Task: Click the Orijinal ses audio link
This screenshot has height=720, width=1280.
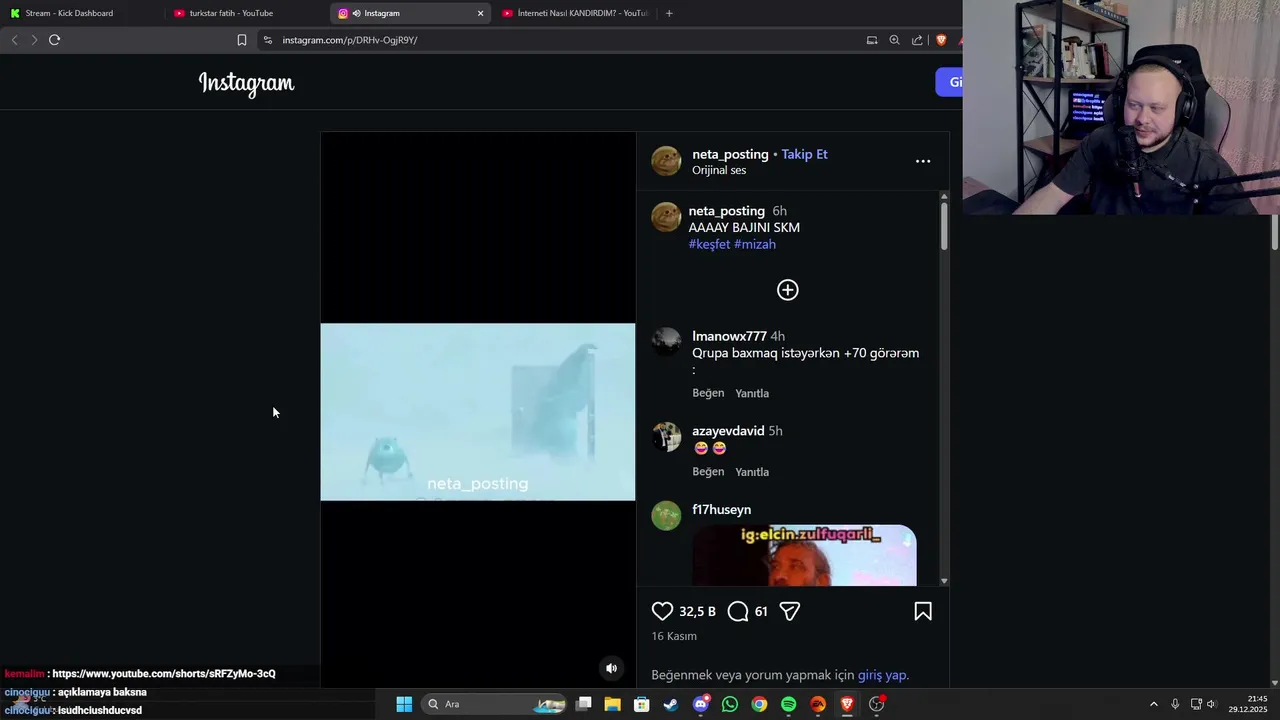Action: click(719, 170)
